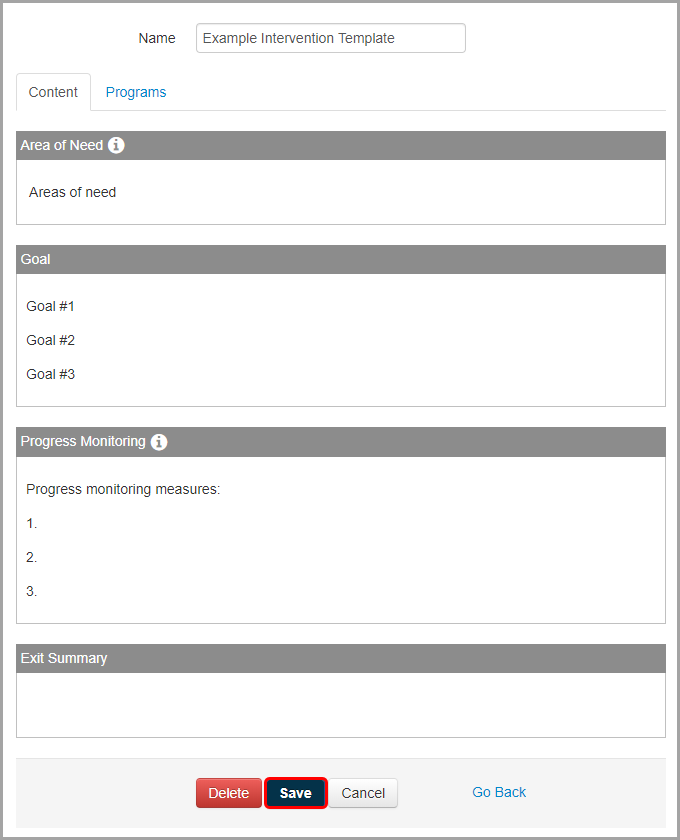Cancel editing the template
This screenshot has height=840, width=680.
coord(363,793)
